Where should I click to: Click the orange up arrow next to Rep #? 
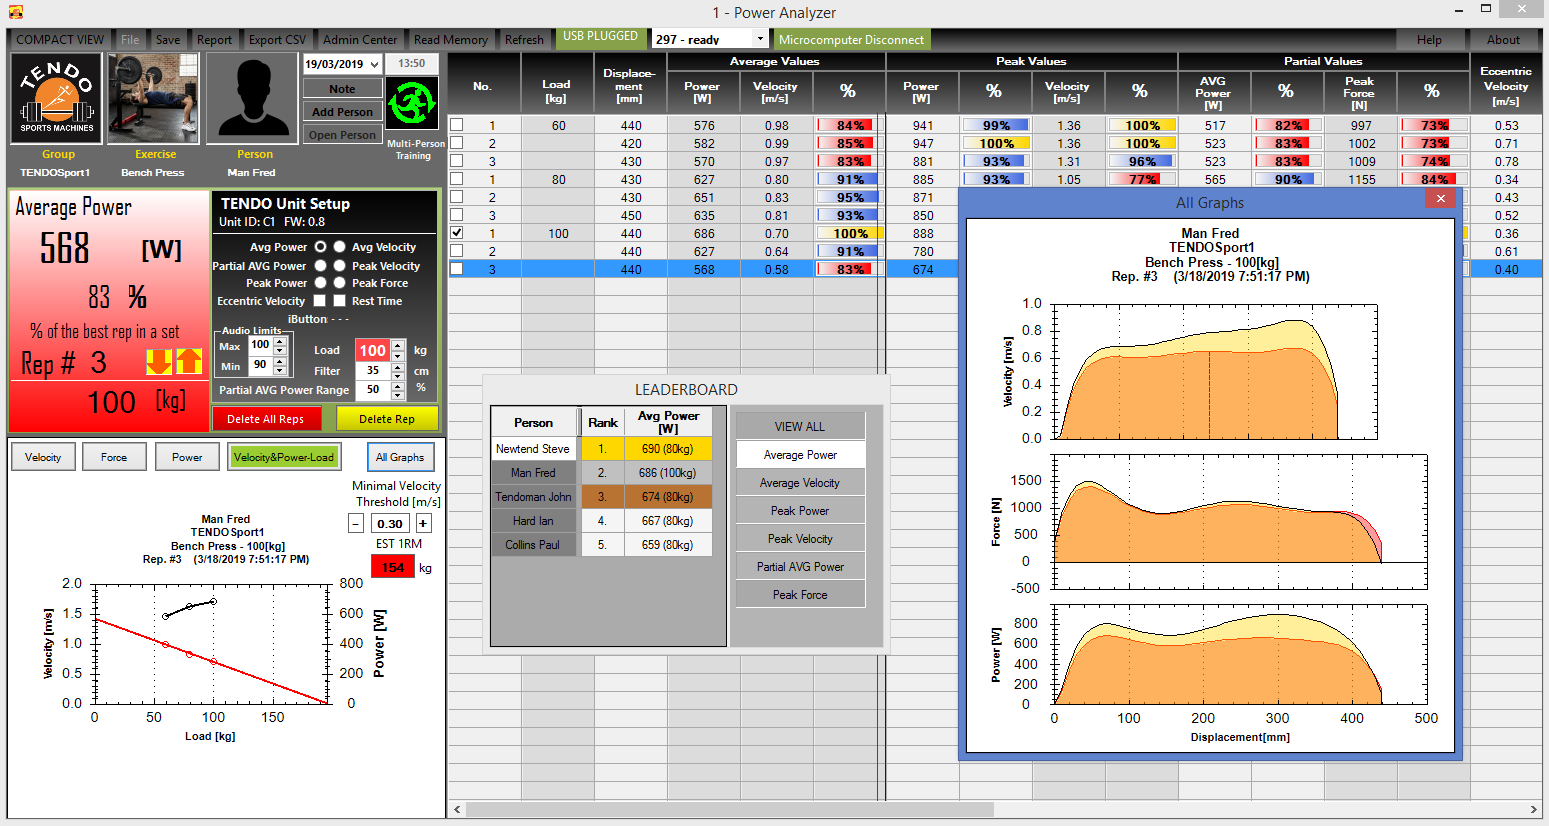[x=189, y=361]
